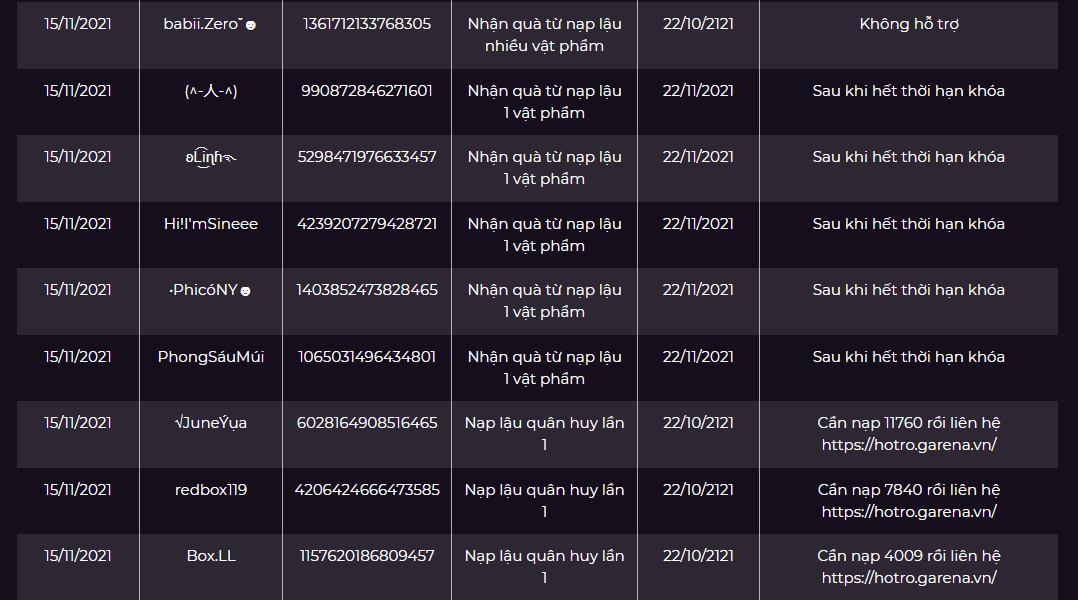1078x600 pixels.
Task: Select player ID 1361712133768305
Action: pos(367,23)
